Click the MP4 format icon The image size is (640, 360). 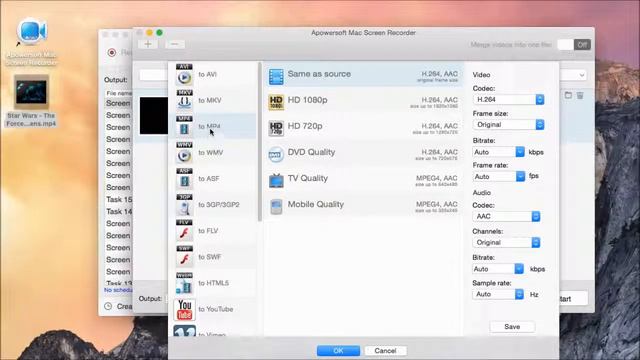[184, 126]
